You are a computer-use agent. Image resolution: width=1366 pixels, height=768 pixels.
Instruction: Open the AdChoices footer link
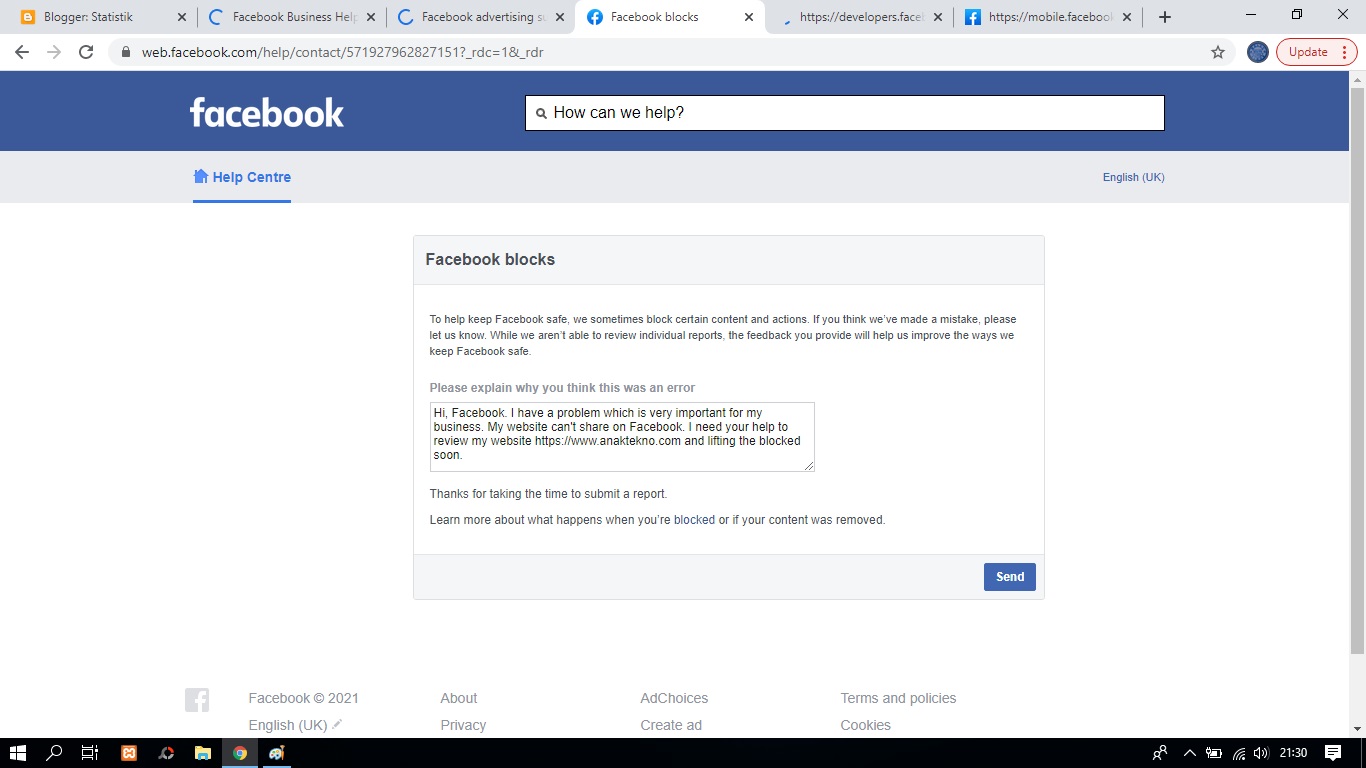click(674, 698)
